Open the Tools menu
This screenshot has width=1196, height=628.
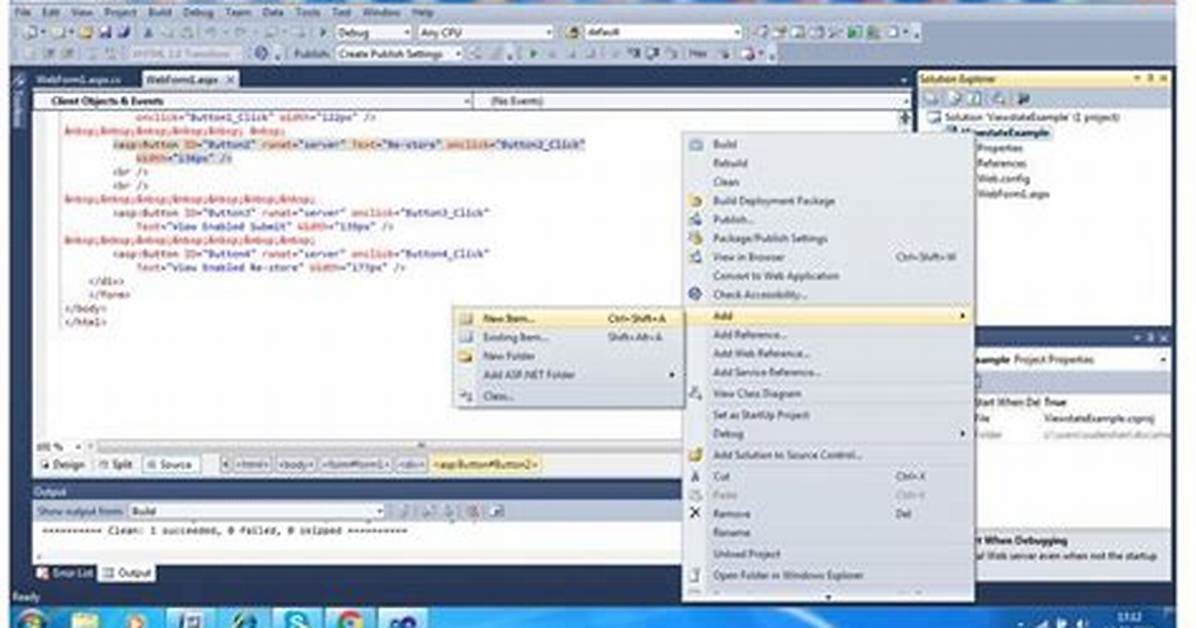pyautogui.click(x=307, y=13)
